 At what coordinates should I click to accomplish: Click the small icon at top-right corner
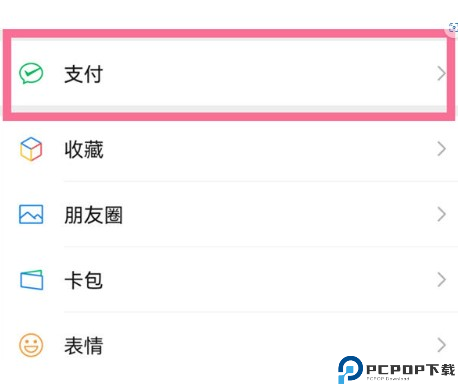[x=453, y=27]
